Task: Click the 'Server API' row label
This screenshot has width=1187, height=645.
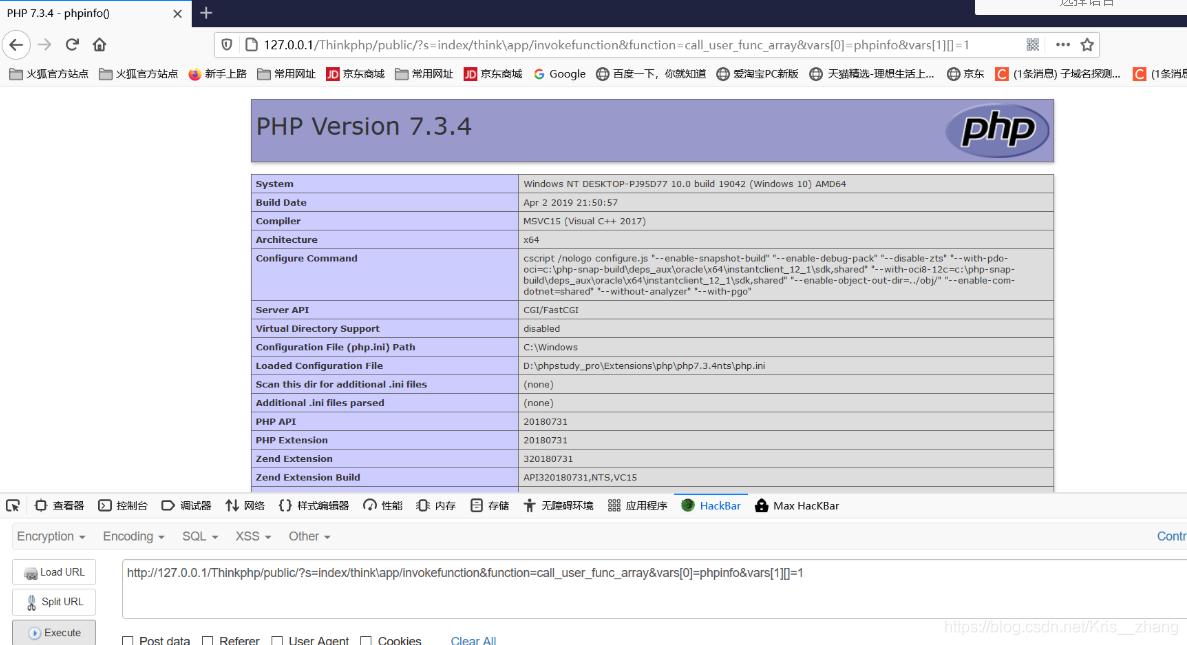Action: pyautogui.click(x=282, y=310)
